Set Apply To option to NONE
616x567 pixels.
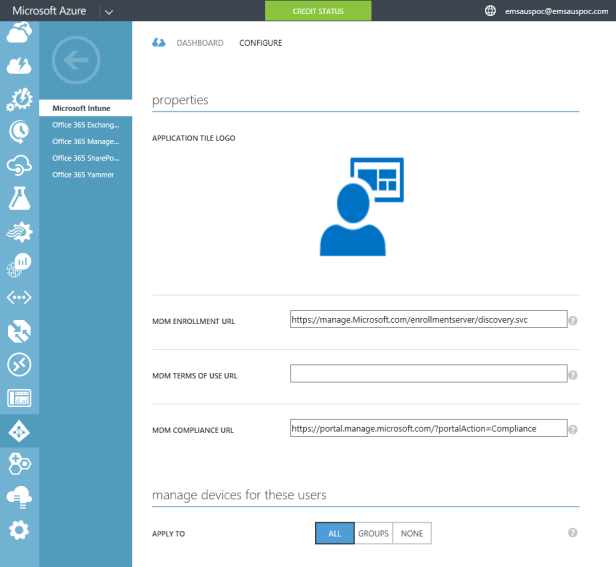click(x=412, y=533)
